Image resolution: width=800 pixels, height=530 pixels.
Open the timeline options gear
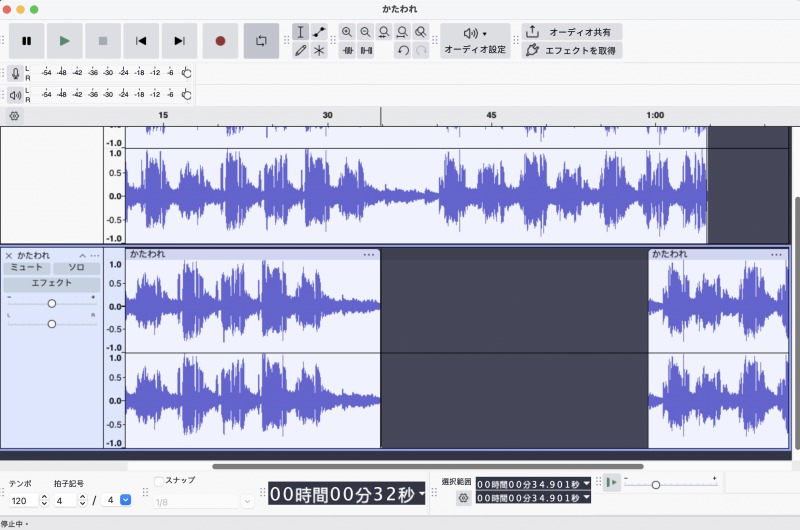(x=14, y=116)
